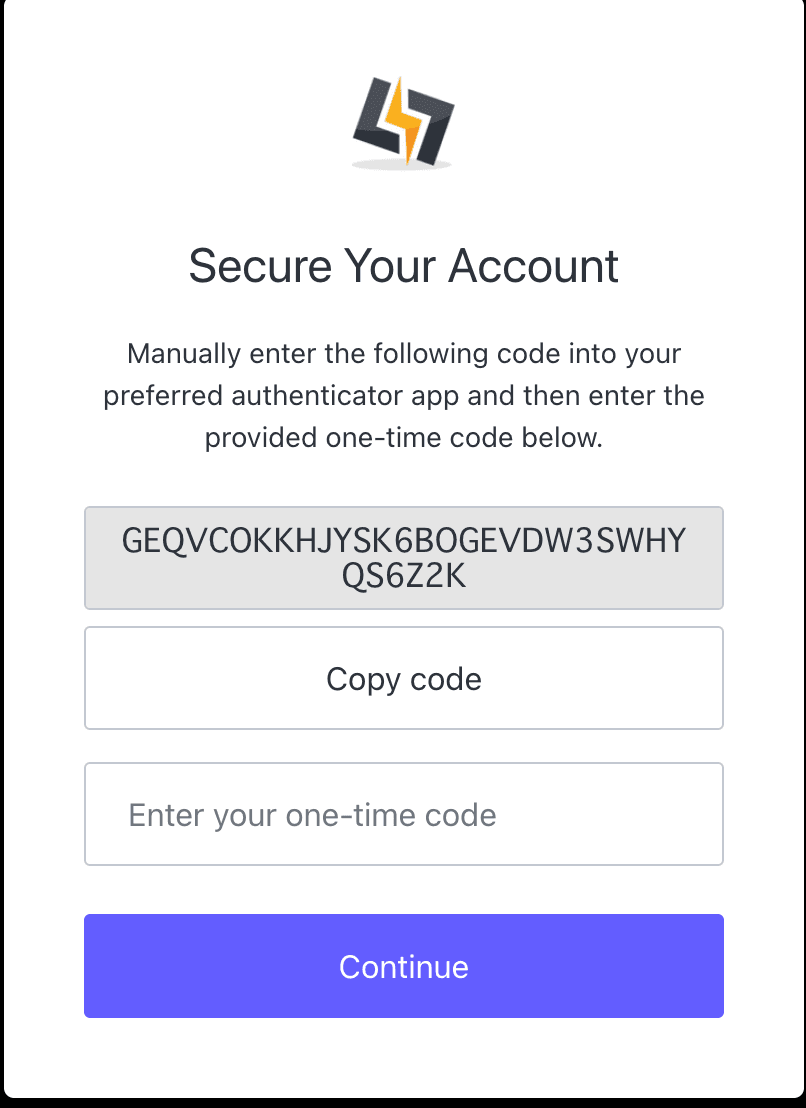Click the word Account in the heading
Viewport: 806px width, 1108px height.
click(533, 266)
